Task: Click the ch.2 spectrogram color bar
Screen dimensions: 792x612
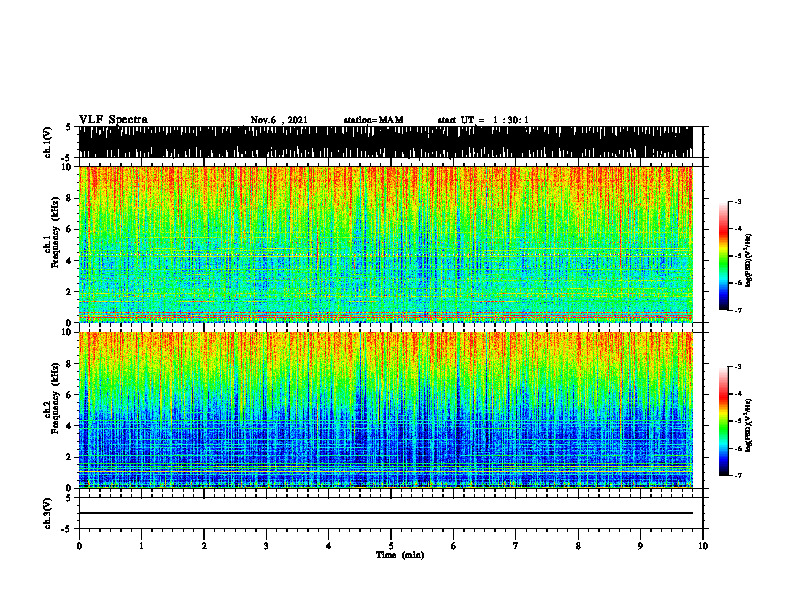Action: click(724, 421)
